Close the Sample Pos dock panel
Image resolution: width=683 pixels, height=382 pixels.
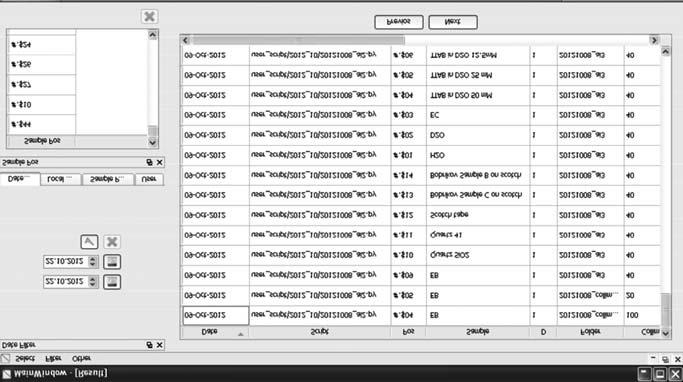coord(159,162)
